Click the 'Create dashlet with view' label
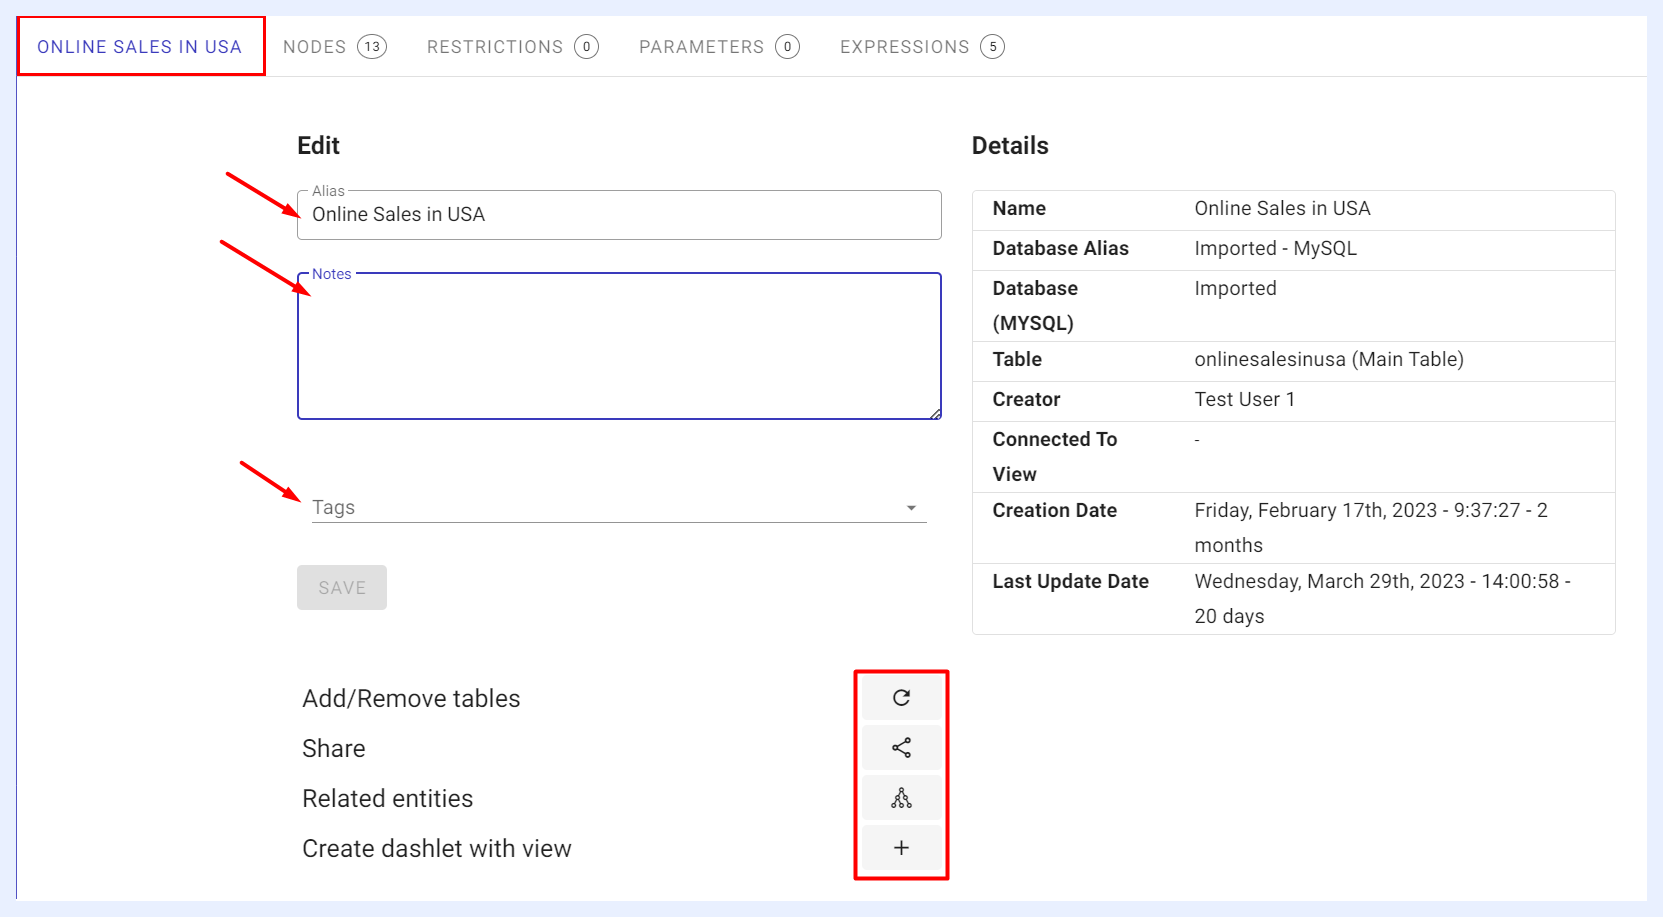The width and height of the screenshot is (1663, 917). [437, 848]
